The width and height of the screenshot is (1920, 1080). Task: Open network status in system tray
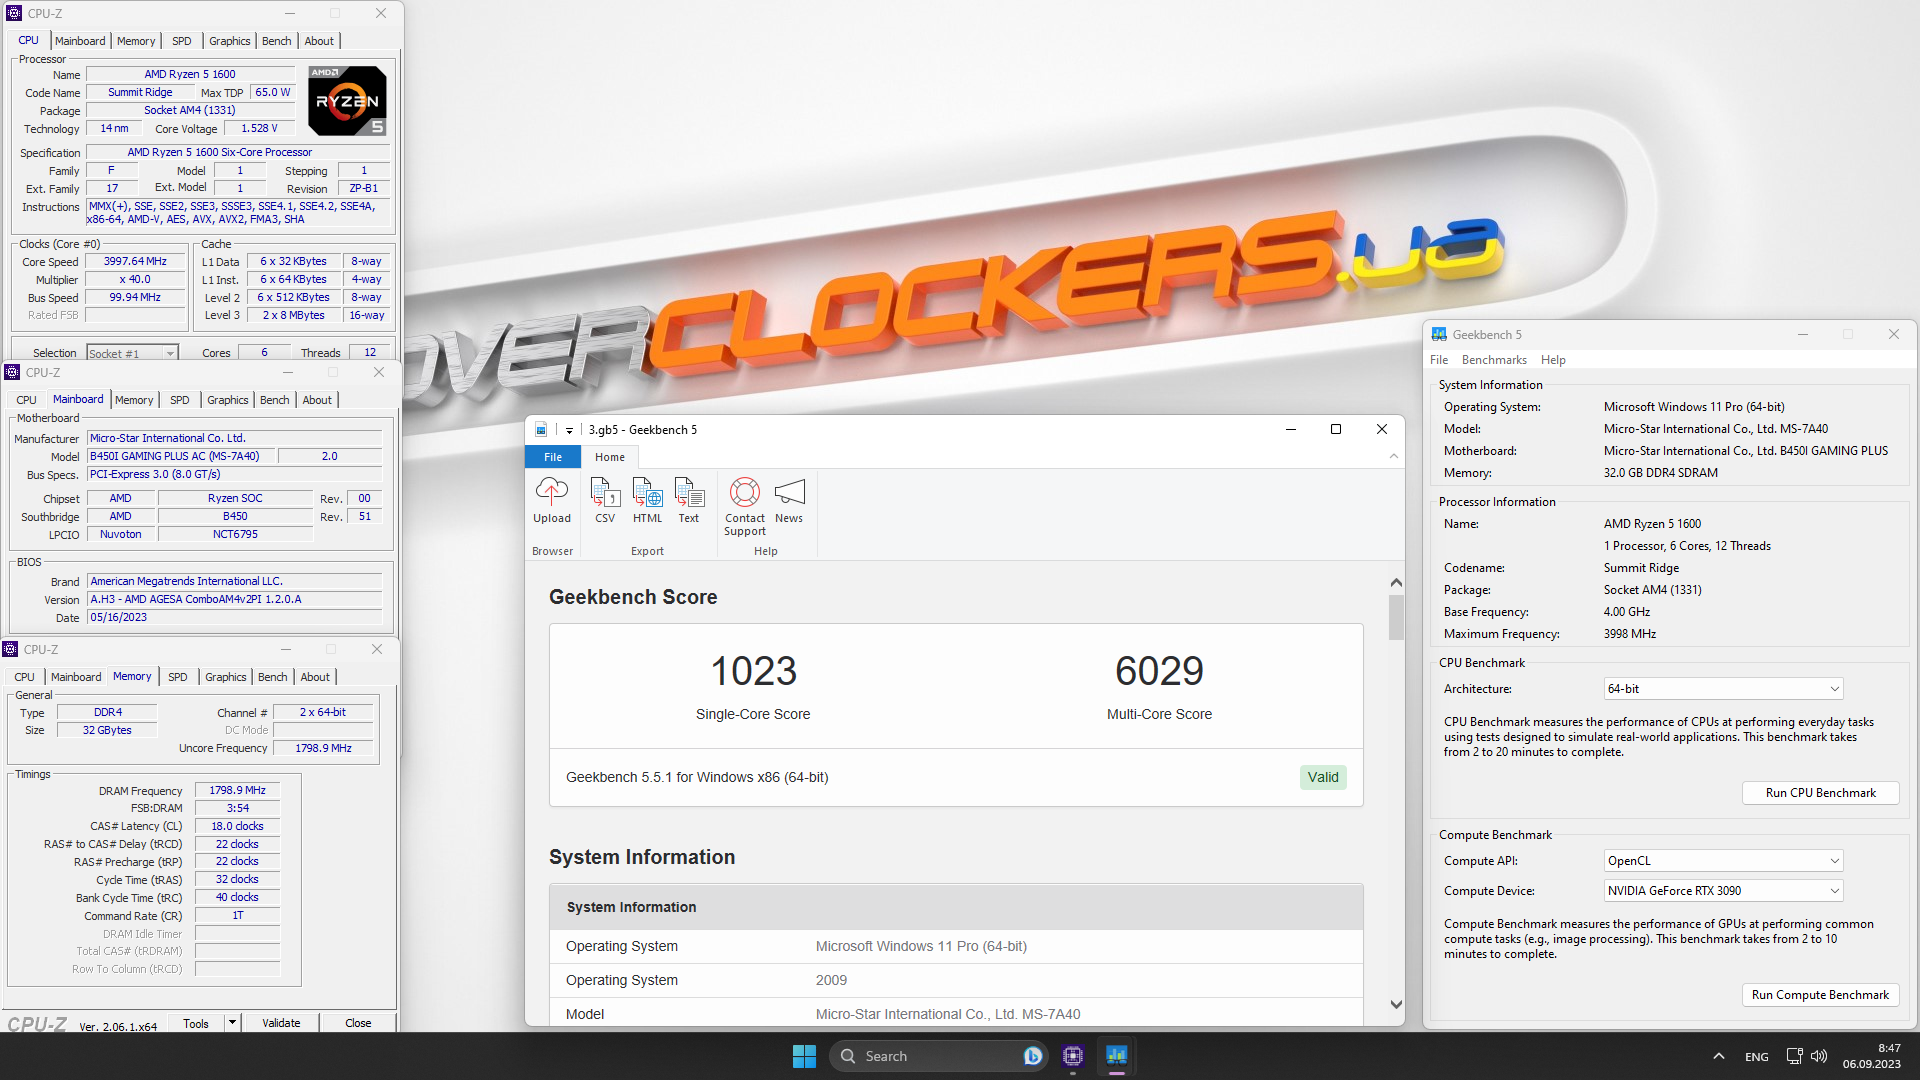pos(1794,1056)
